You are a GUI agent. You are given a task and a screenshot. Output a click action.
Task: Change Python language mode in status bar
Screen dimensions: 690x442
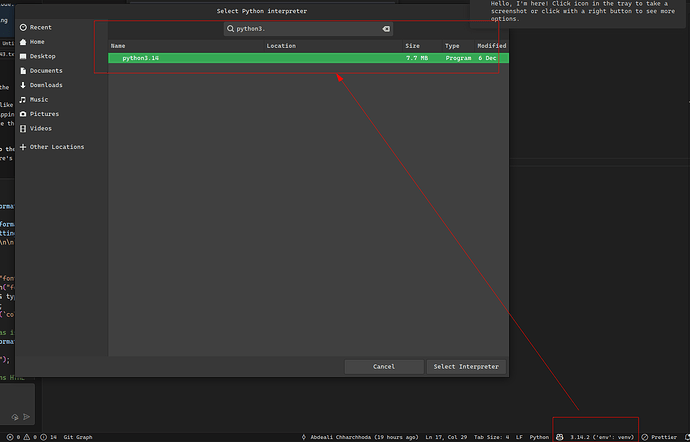(539, 437)
